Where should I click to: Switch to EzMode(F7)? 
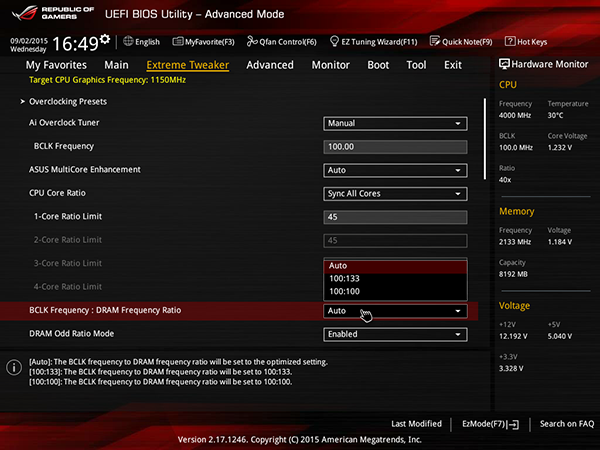(490, 424)
